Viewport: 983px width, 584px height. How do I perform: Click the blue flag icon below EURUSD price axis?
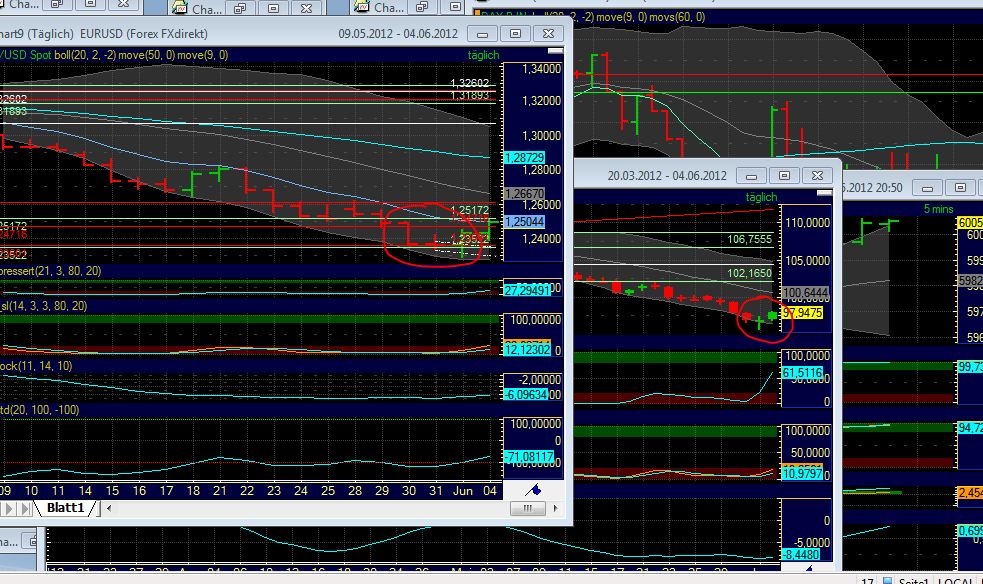534,490
